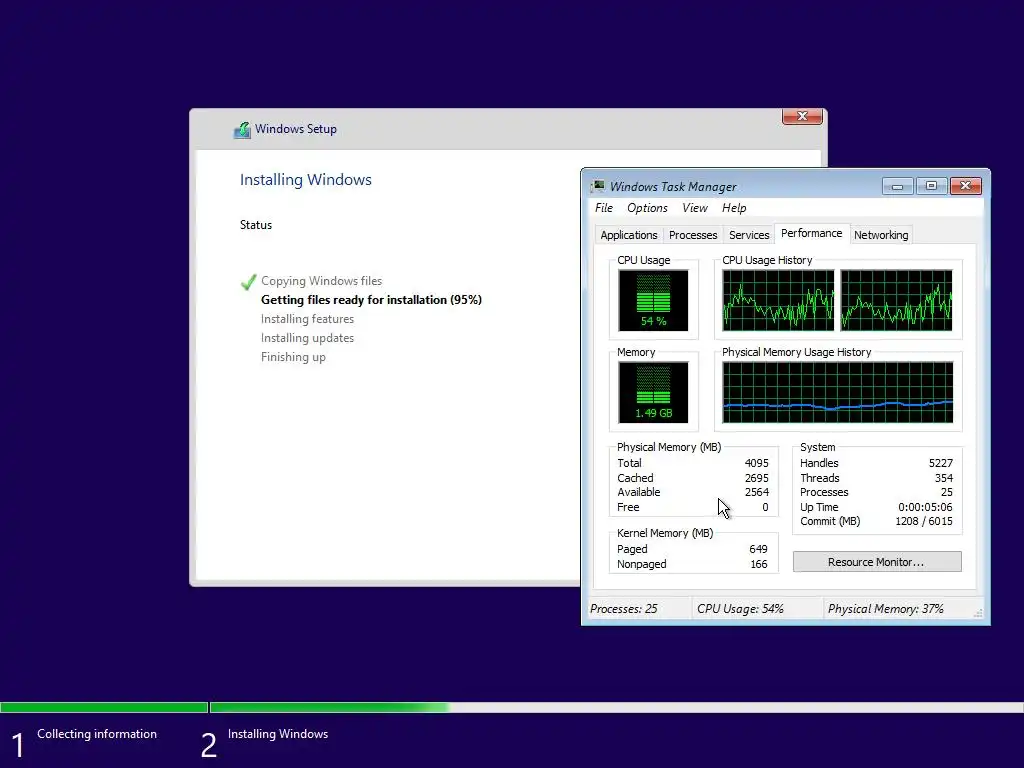The width and height of the screenshot is (1024, 768).
Task: Click 'CPU Usage: 54%' in the status bar
Action: [x=740, y=609]
